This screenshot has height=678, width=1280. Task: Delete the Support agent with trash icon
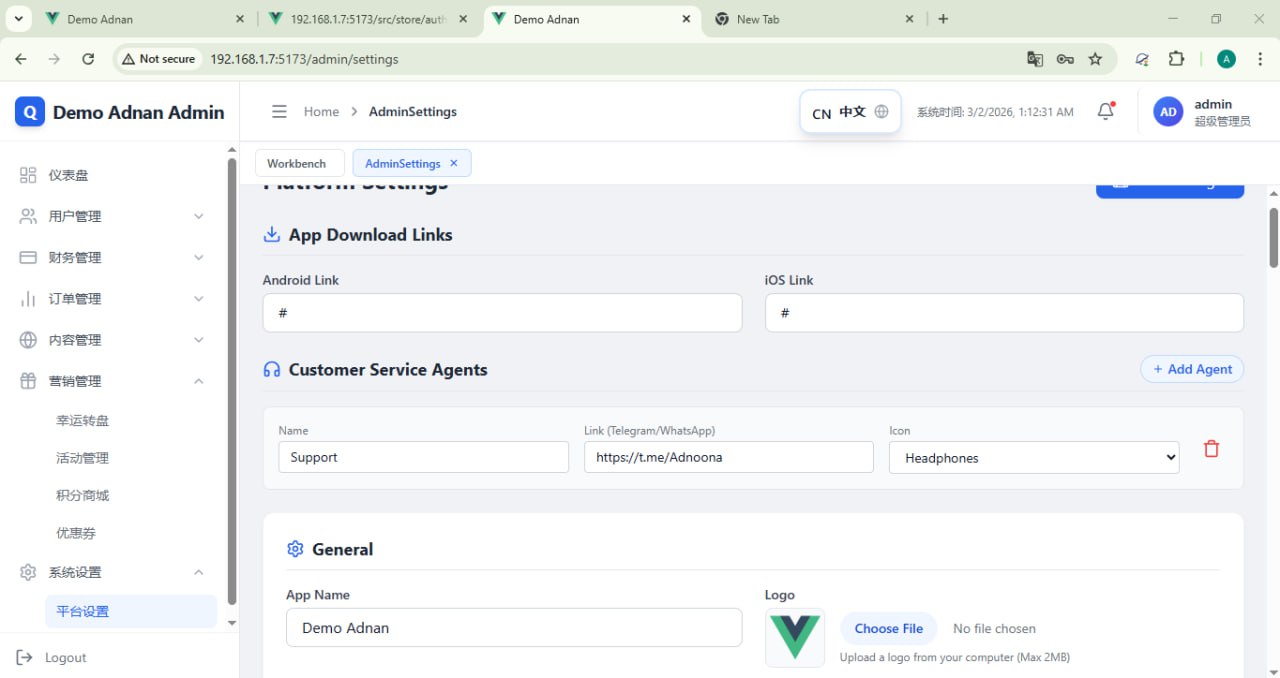point(1211,449)
